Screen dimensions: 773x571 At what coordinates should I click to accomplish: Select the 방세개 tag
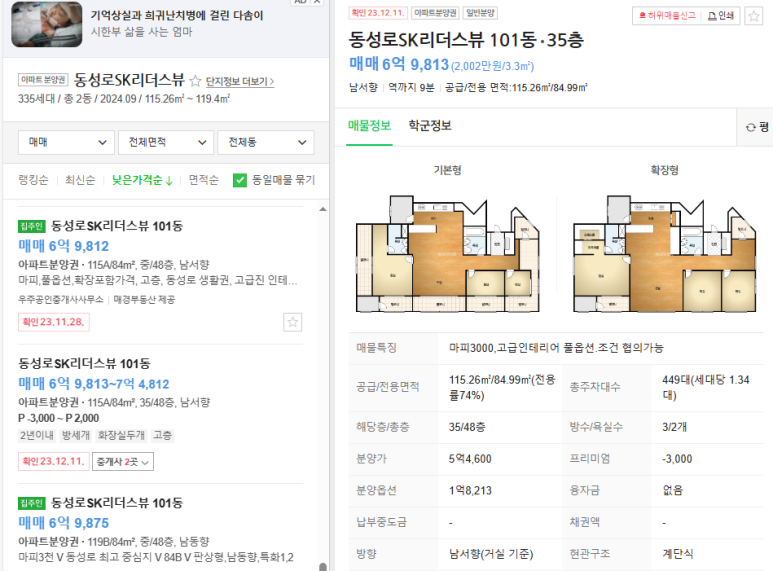click(76, 435)
